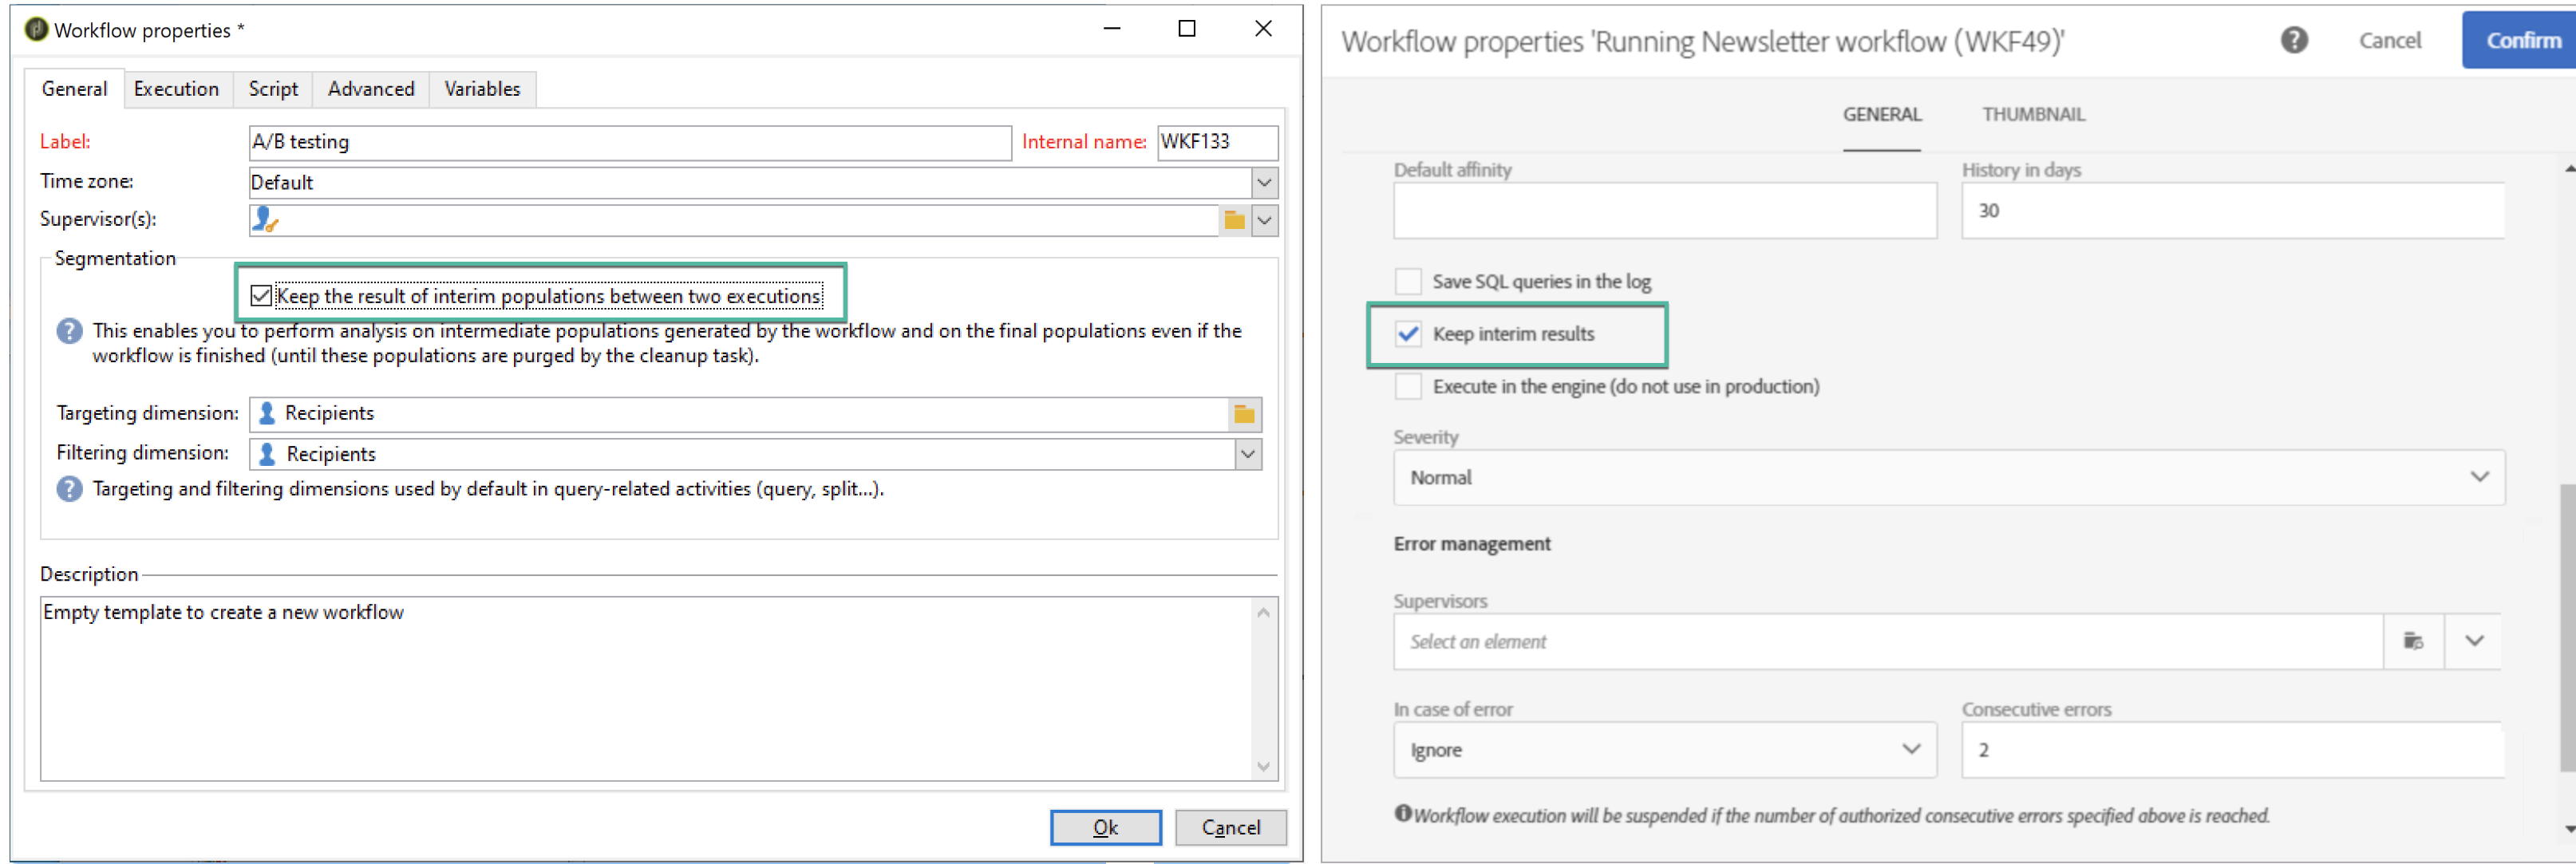This screenshot has width=2576, height=864.
Task: Check Execute in the engine option
Action: [x=1408, y=387]
